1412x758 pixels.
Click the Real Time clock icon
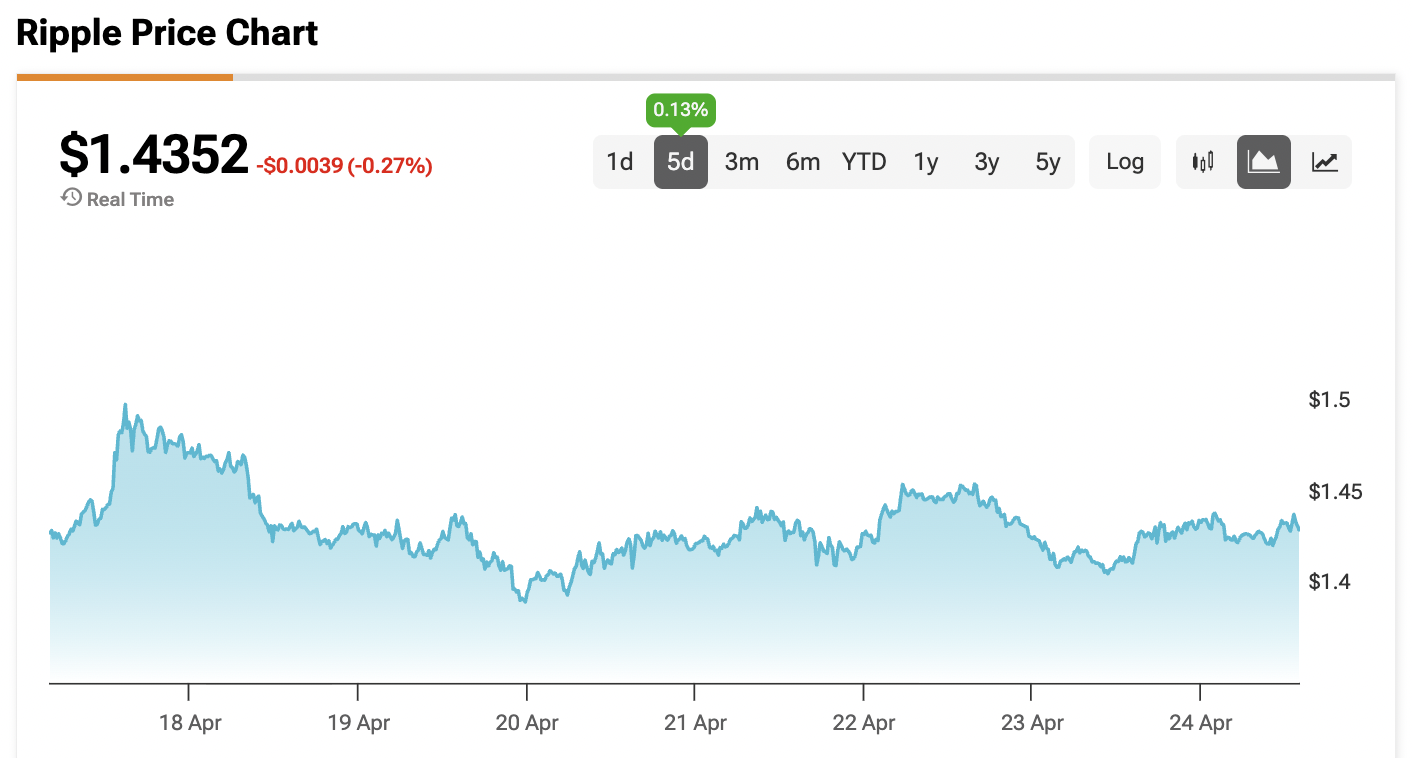[70, 197]
